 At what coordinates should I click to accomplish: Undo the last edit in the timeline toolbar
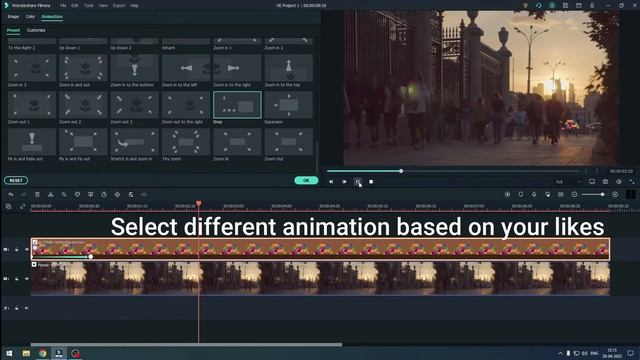11,195
